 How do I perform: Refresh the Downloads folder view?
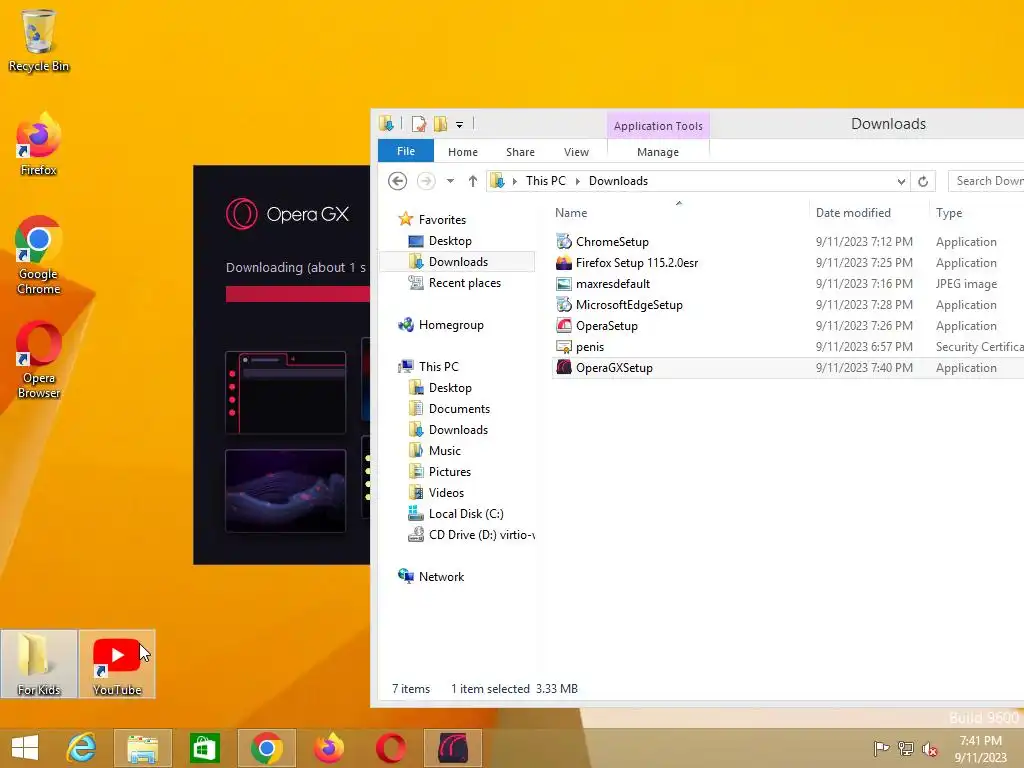pos(923,181)
